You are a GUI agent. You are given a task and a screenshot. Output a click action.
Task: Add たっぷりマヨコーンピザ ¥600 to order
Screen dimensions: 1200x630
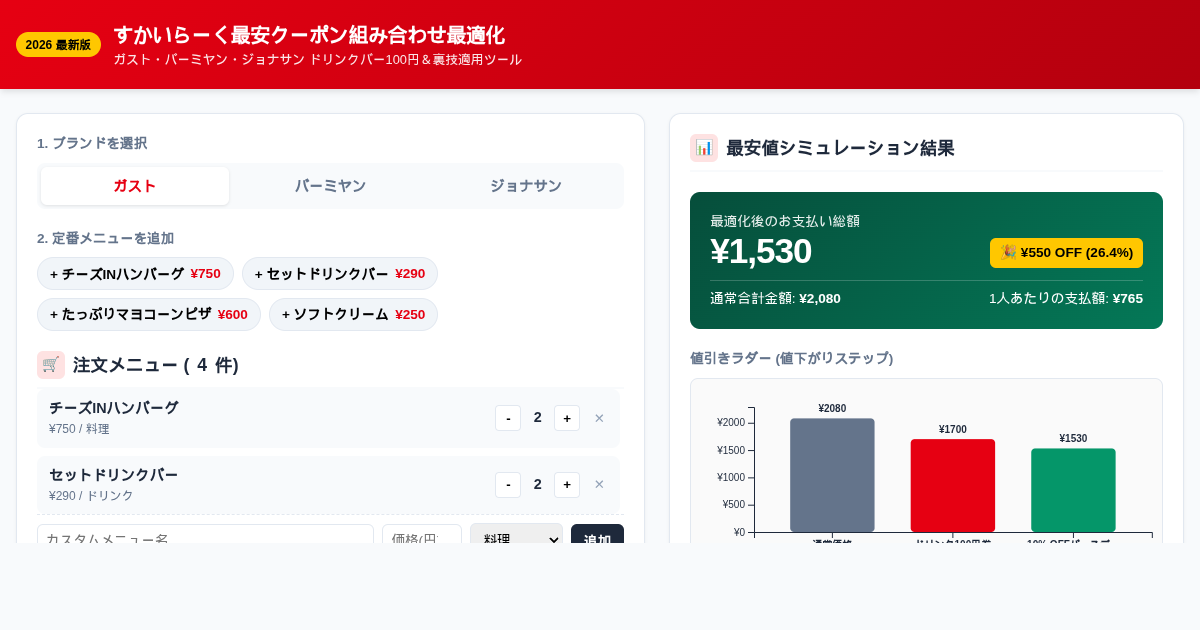149,314
